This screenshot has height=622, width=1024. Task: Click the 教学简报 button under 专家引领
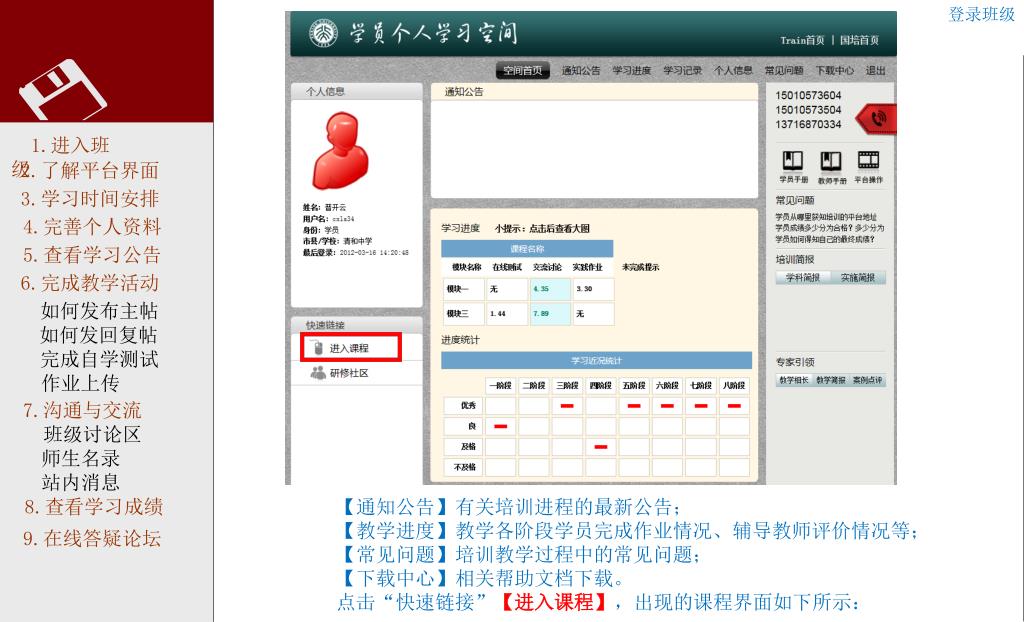click(x=831, y=380)
